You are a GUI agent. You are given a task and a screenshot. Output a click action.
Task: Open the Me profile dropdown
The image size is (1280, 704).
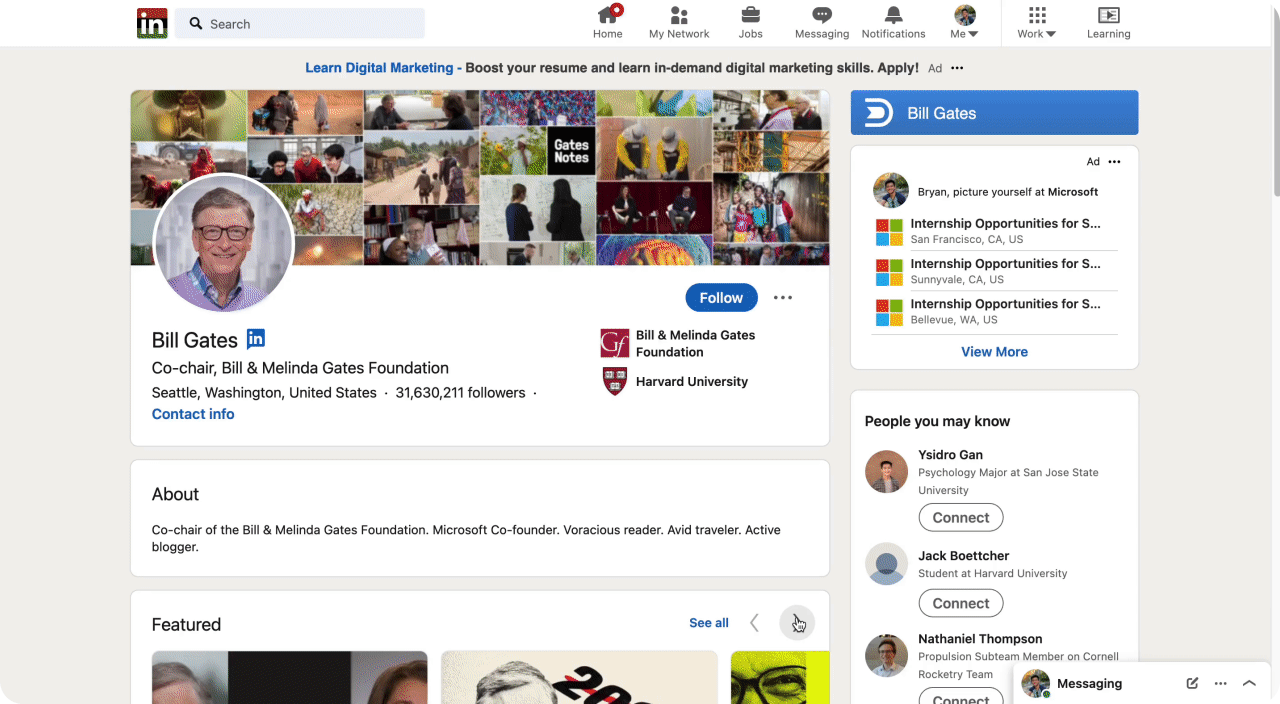(x=965, y=23)
